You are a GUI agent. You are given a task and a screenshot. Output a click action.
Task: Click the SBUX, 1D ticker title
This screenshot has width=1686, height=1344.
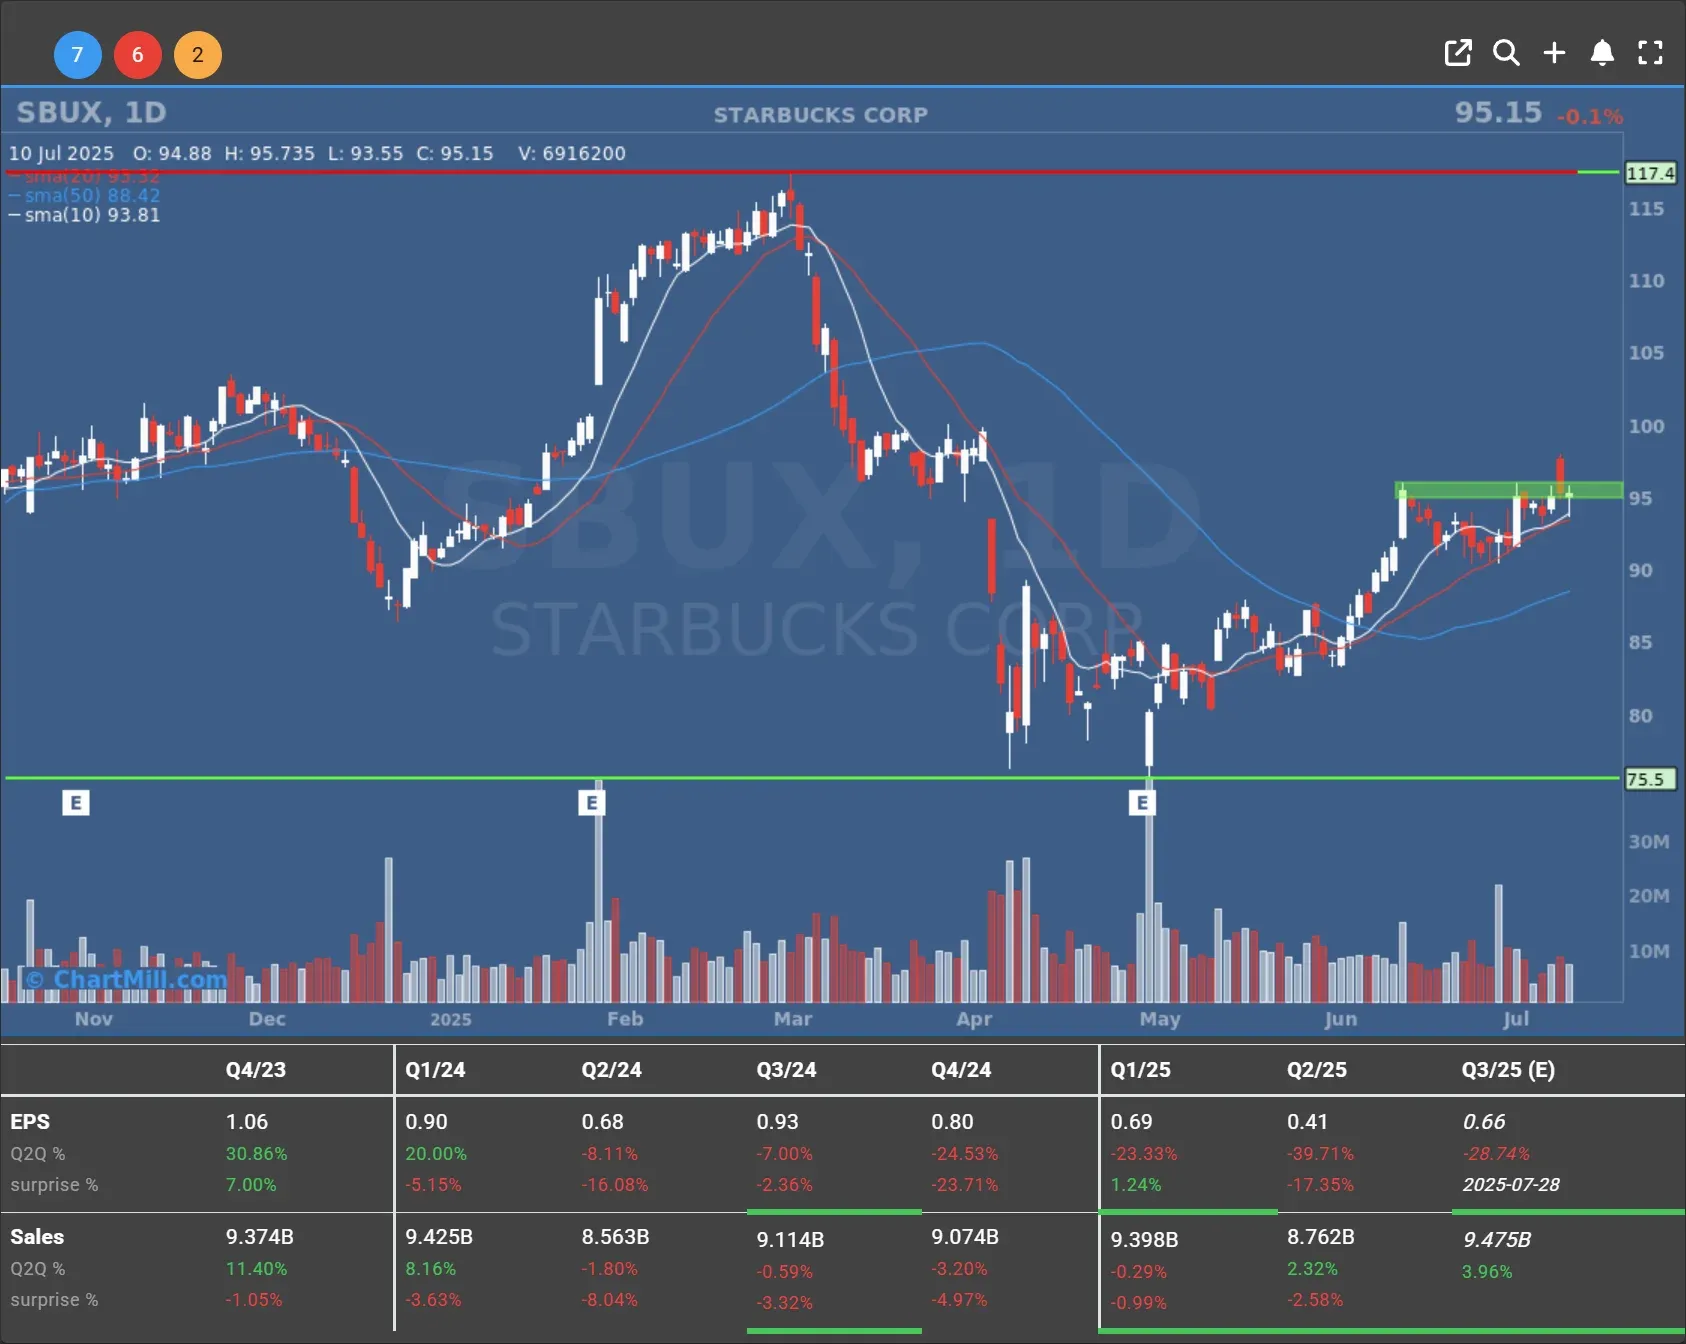91,112
